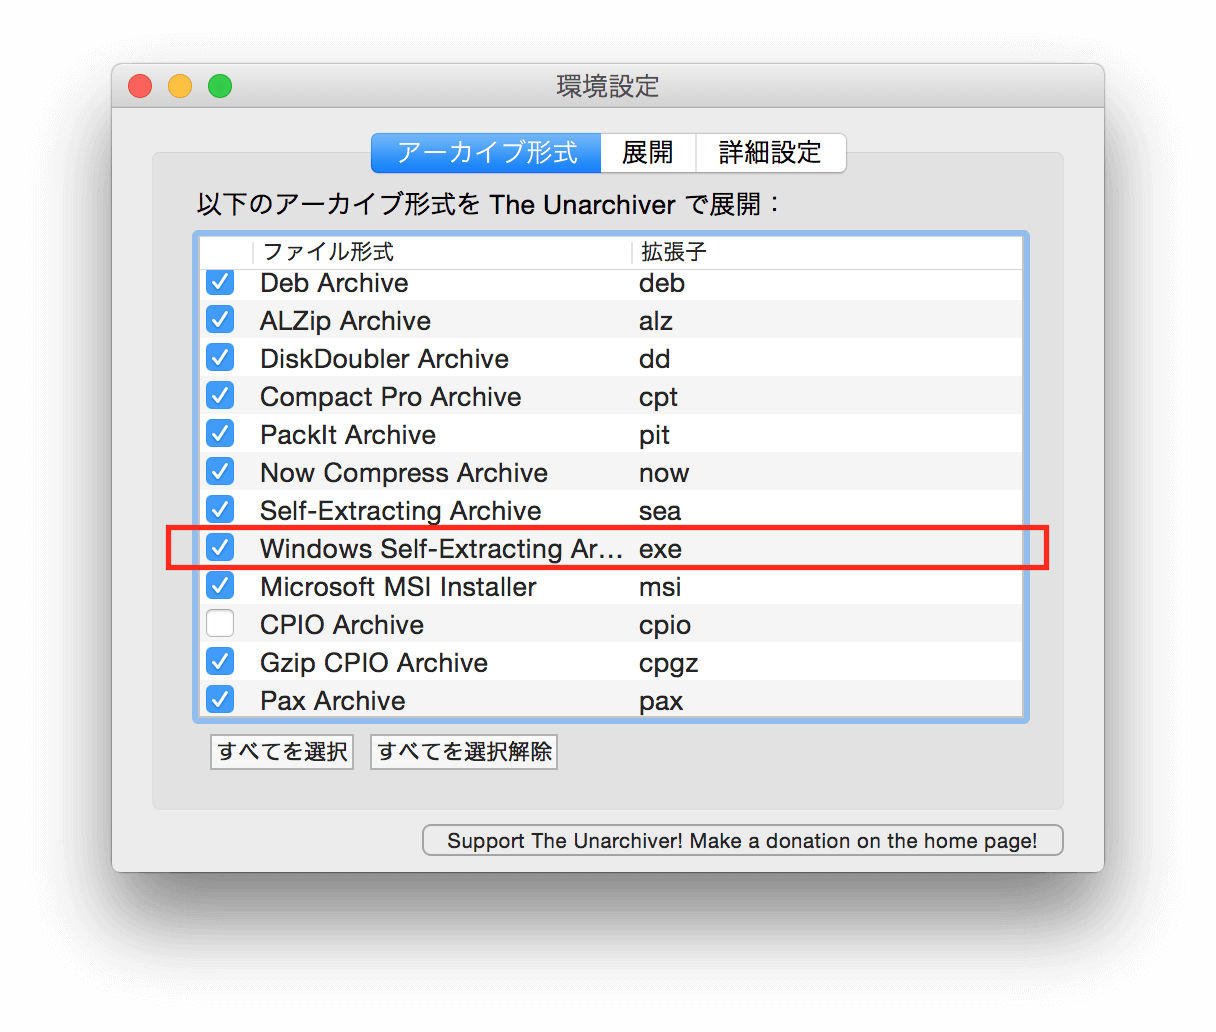This screenshot has width=1216, height=1032.
Task: Select PackIt Archive row text
Action: pyautogui.click(x=348, y=435)
